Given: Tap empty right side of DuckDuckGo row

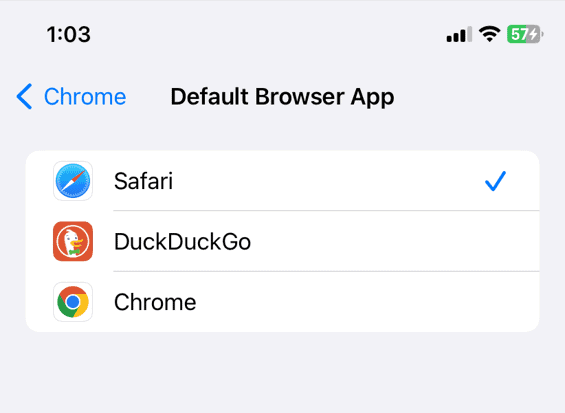Looking at the screenshot, I should pyautogui.click(x=396, y=241).
